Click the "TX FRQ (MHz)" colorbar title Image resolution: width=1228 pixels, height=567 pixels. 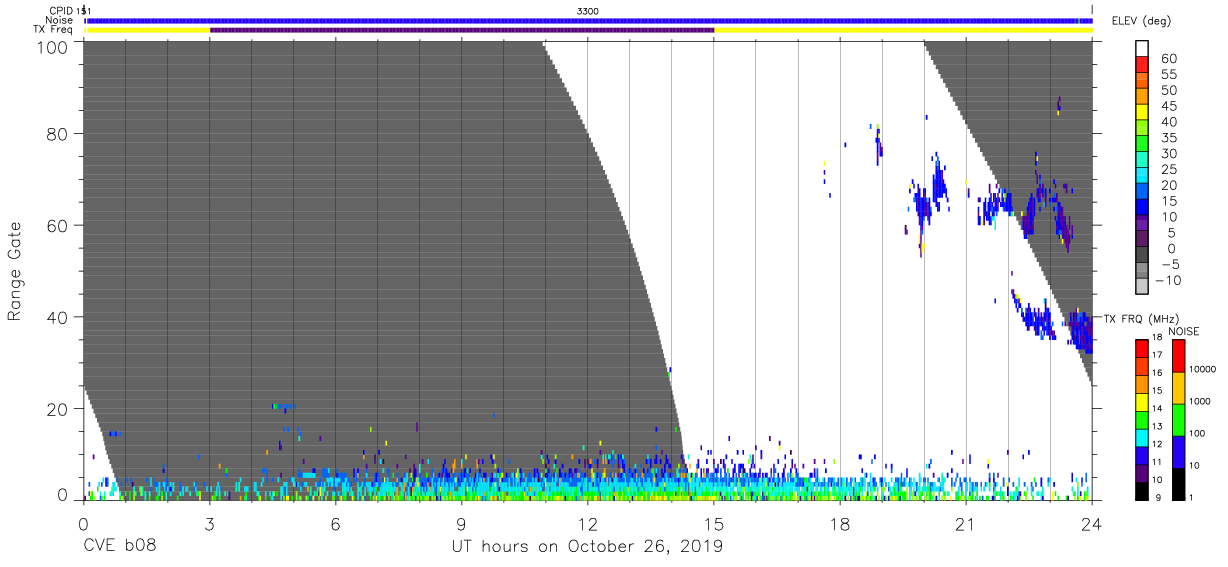tap(1141, 319)
